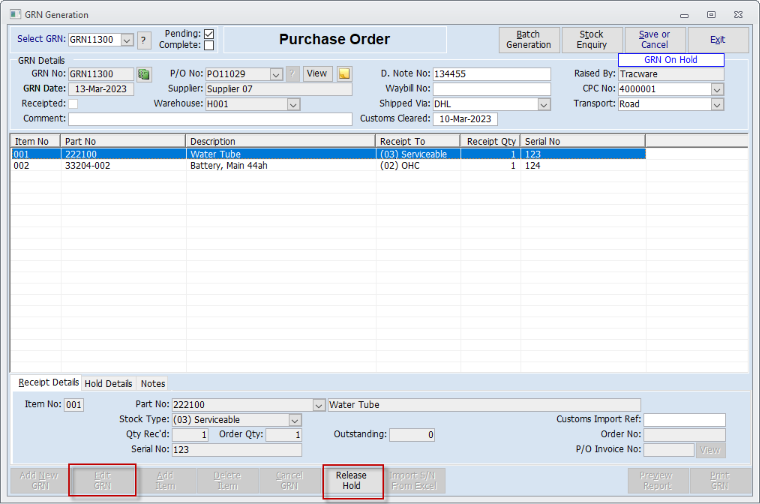The height and width of the screenshot is (504, 760).
Task: Click the Customs Cleared date field
Action: (465, 119)
